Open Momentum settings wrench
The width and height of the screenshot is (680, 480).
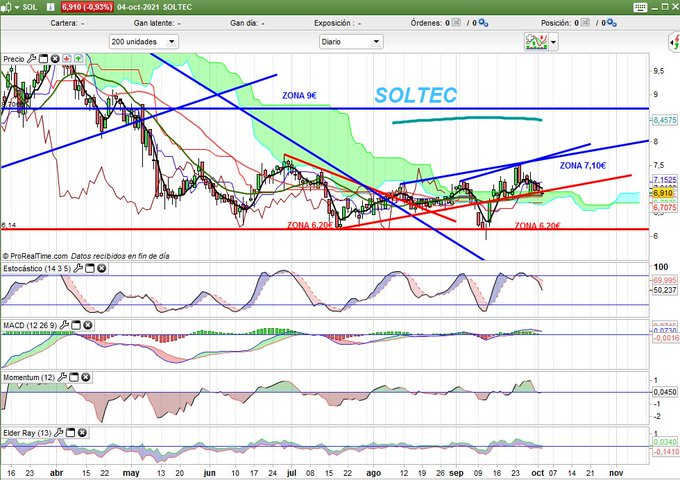(62, 377)
